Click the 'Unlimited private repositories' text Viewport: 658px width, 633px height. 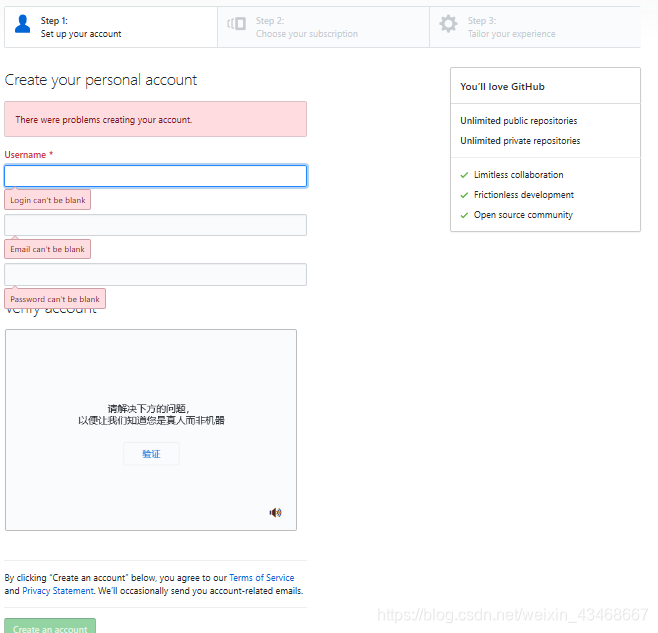point(520,141)
